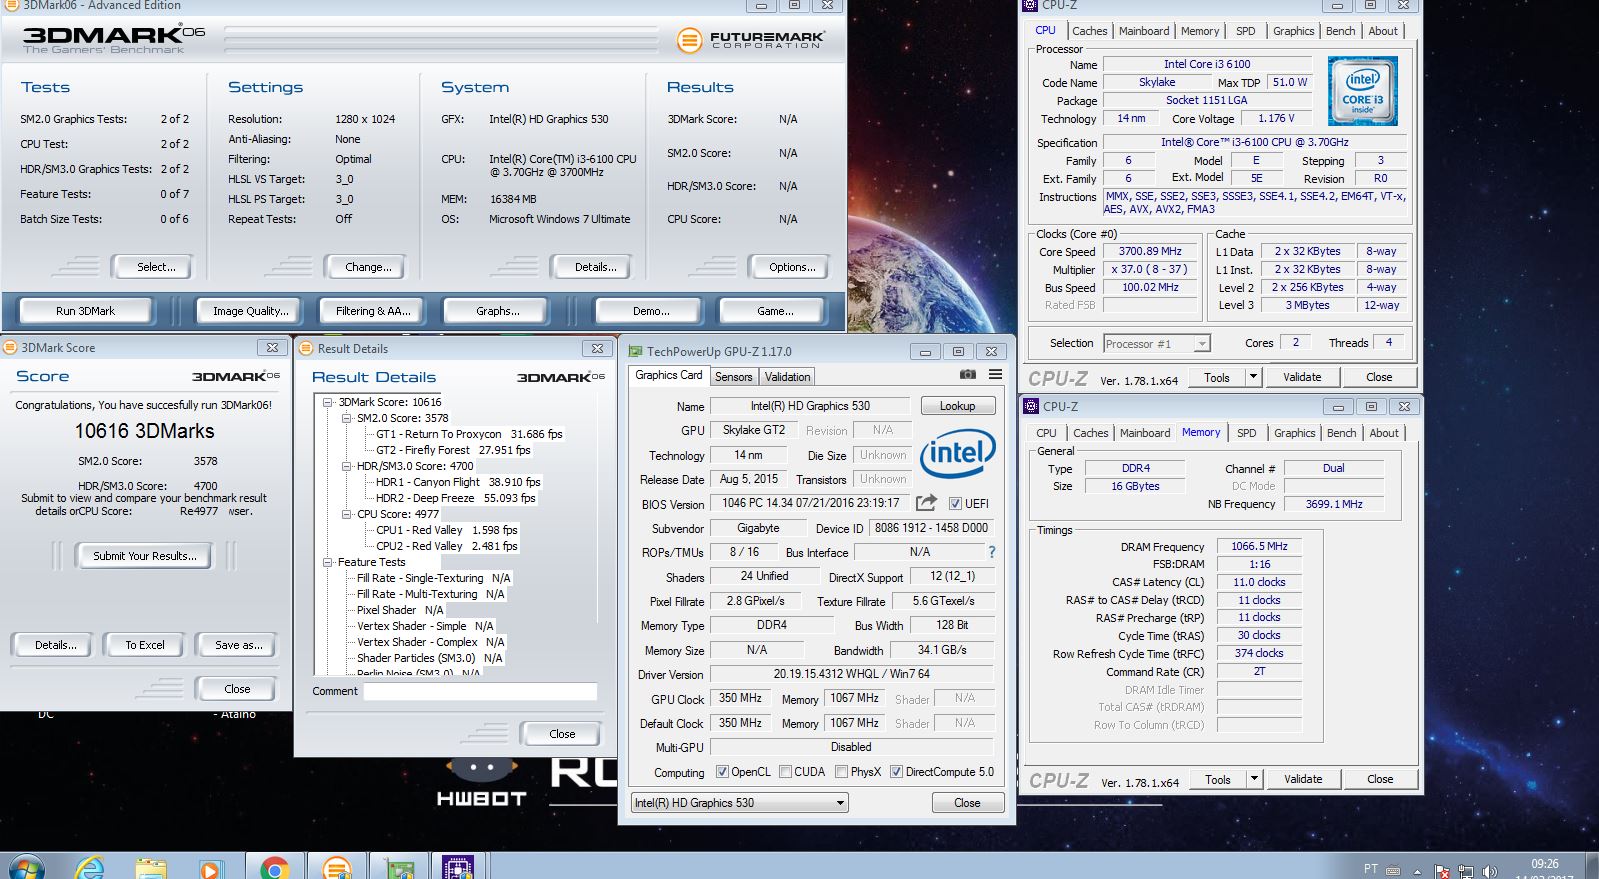Open the GPU-Z hamburger menu
The width and height of the screenshot is (1599, 879).
pyautogui.click(x=995, y=375)
